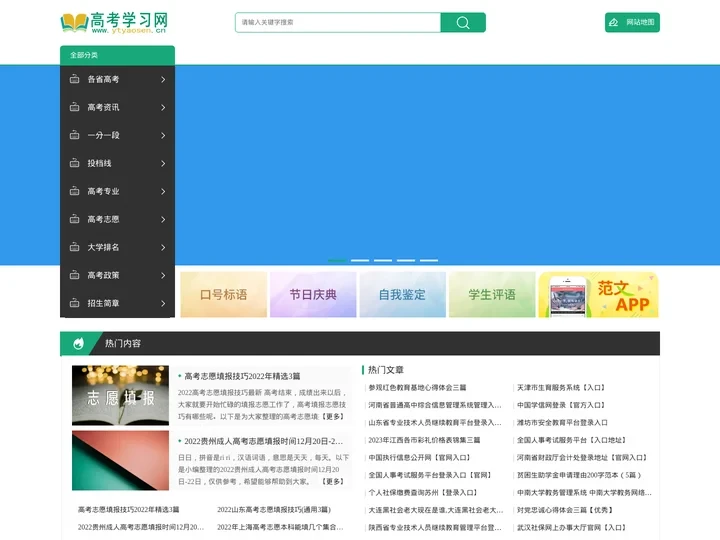Open 2022山东高考志愿填报技巧(通用3篇) link

(274, 509)
